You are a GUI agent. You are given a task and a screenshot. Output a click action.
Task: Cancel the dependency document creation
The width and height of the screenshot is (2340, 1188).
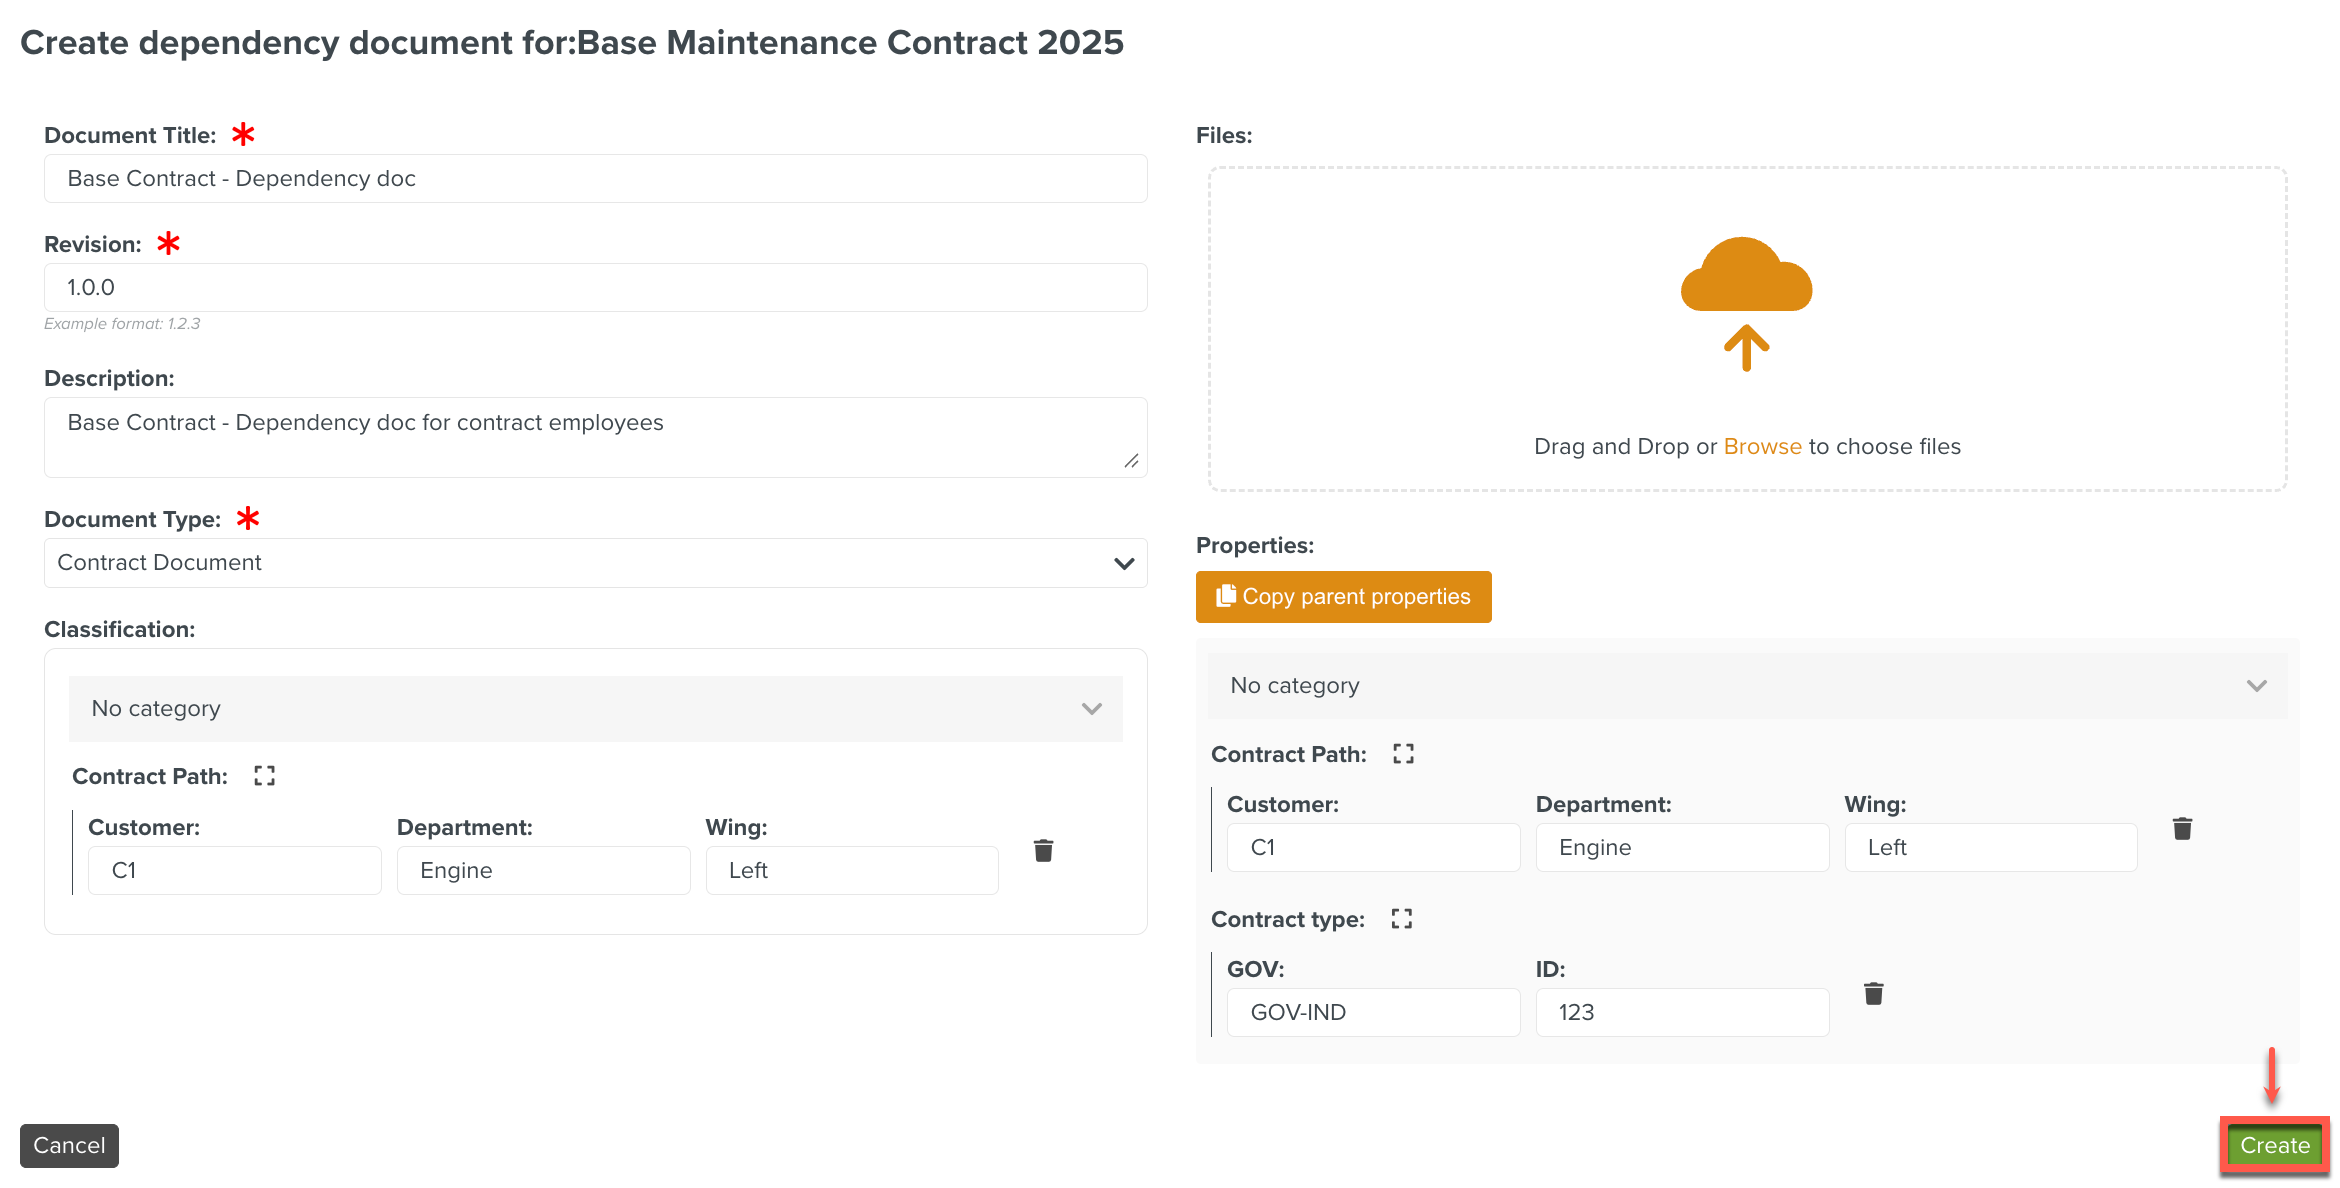69,1145
